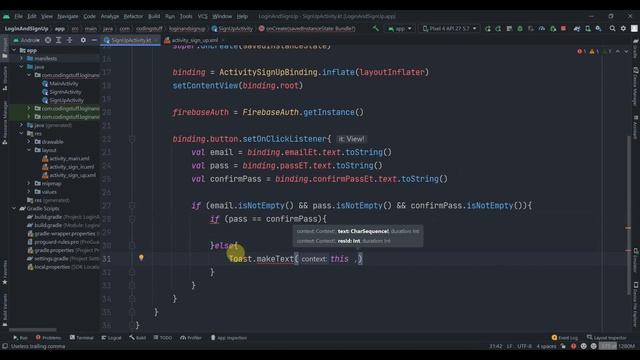Open project panel options gear
The width and height of the screenshot is (640, 360).
(83, 40)
